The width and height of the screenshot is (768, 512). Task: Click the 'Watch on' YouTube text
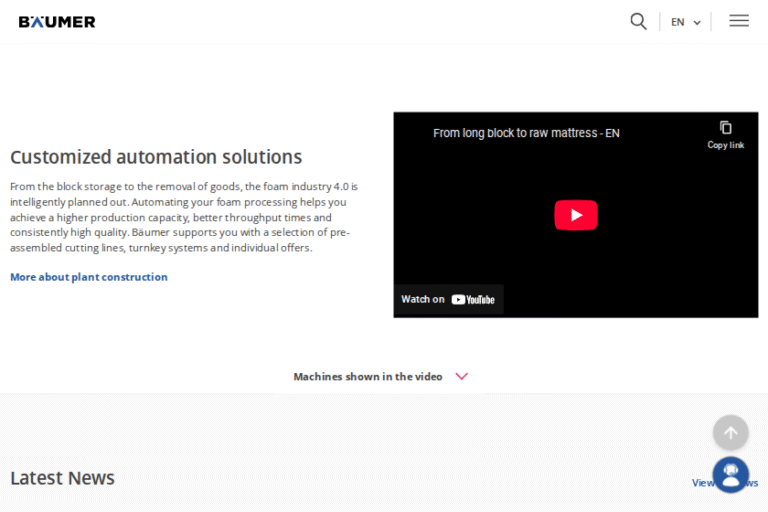[423, 299]
